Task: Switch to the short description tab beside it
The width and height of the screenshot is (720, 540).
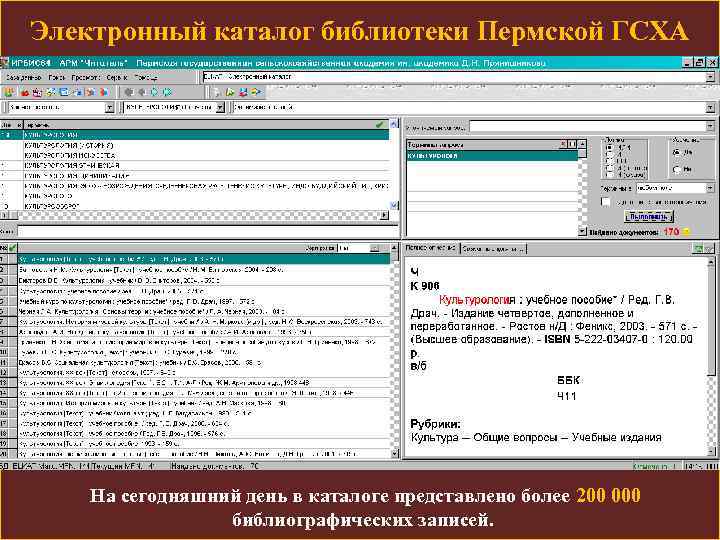Action: click(x=493, y=248)
